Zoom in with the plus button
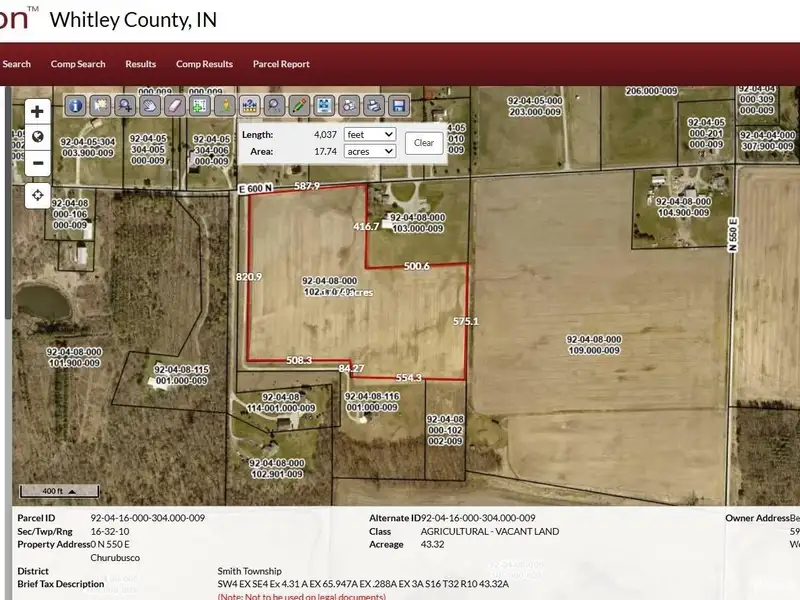The image size is (800, 600). click(37, 112)
